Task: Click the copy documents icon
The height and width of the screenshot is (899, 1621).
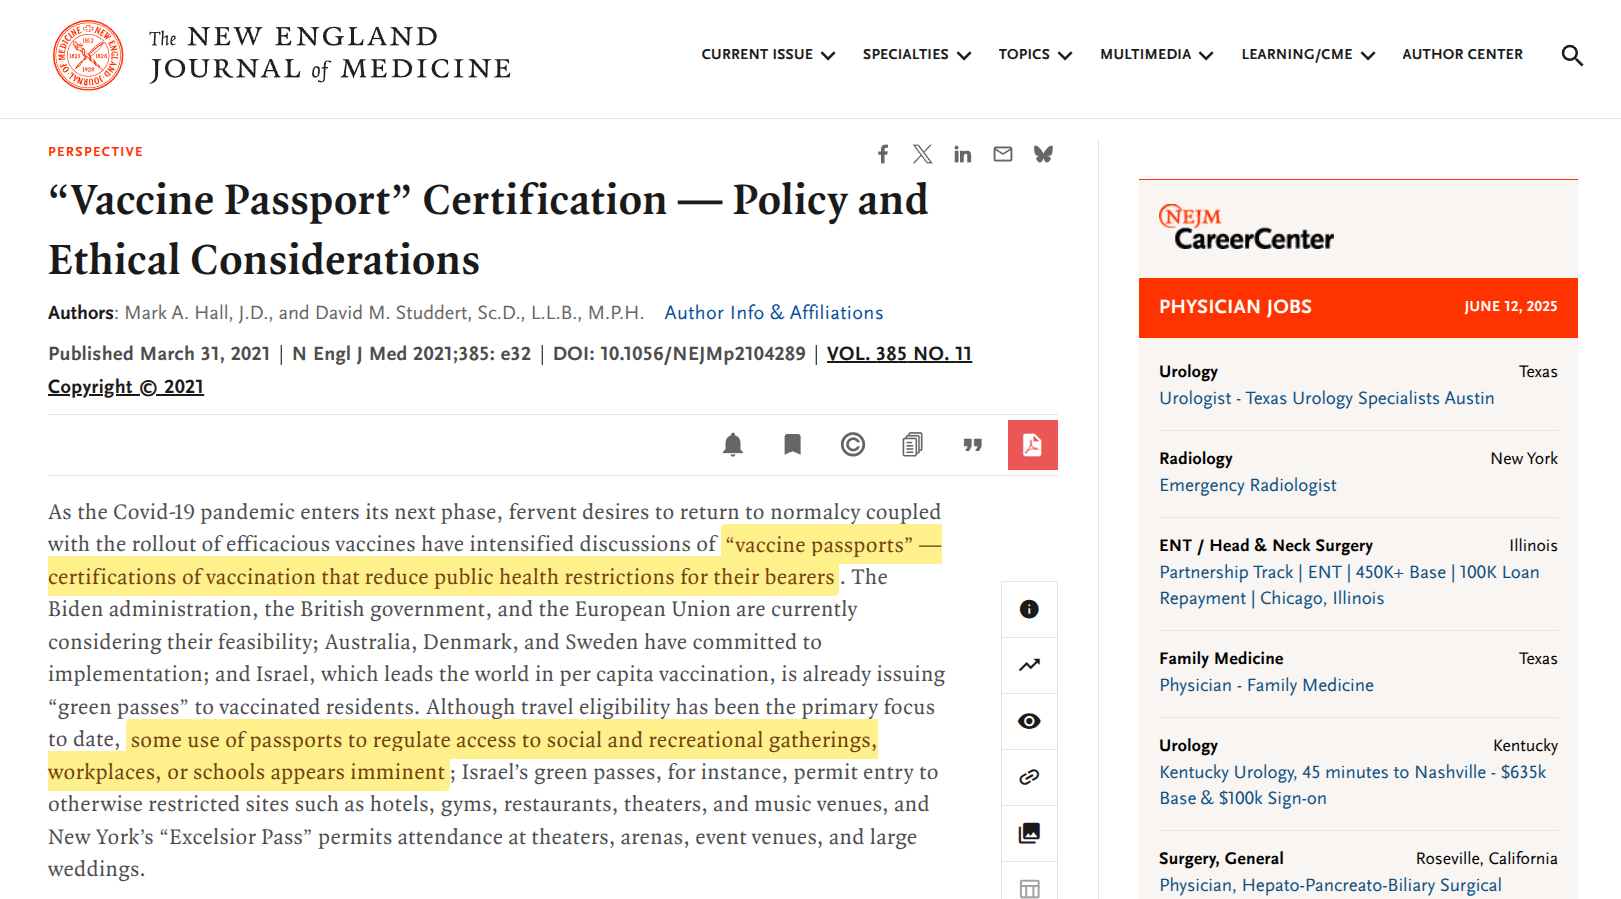Action: click(x=912, y=445)
